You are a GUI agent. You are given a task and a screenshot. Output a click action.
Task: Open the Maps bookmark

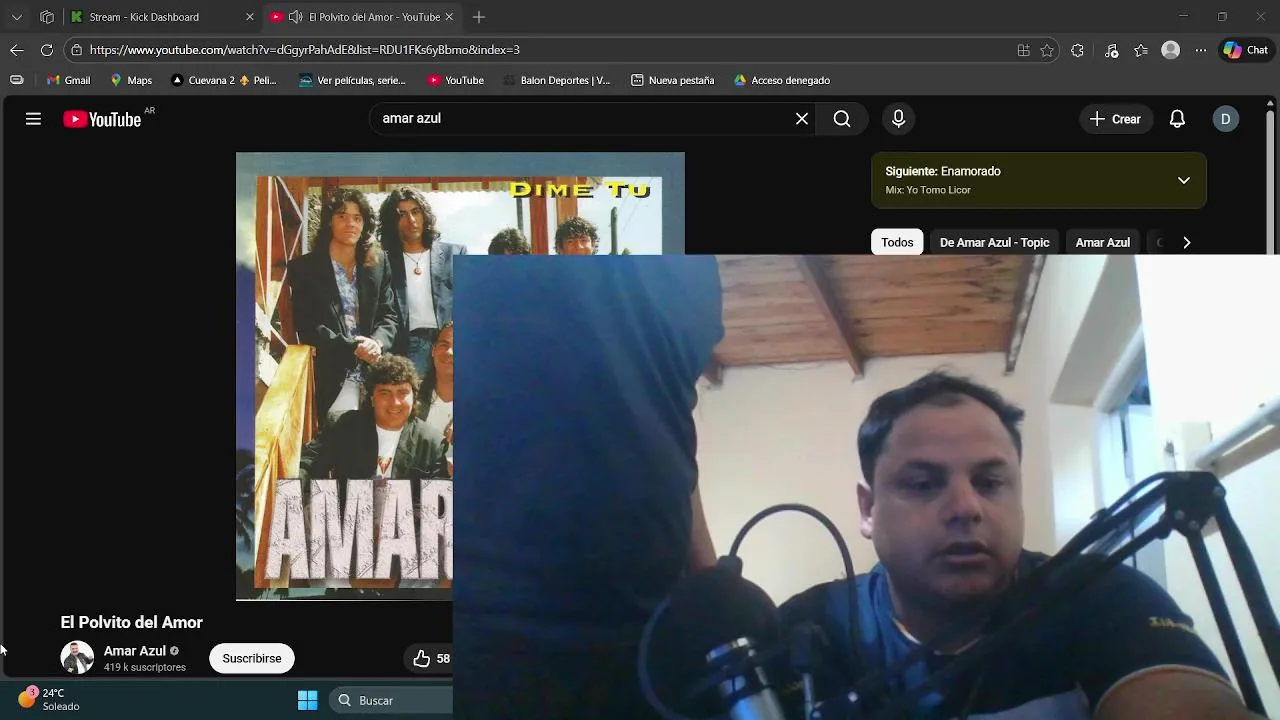pos(131,80)
